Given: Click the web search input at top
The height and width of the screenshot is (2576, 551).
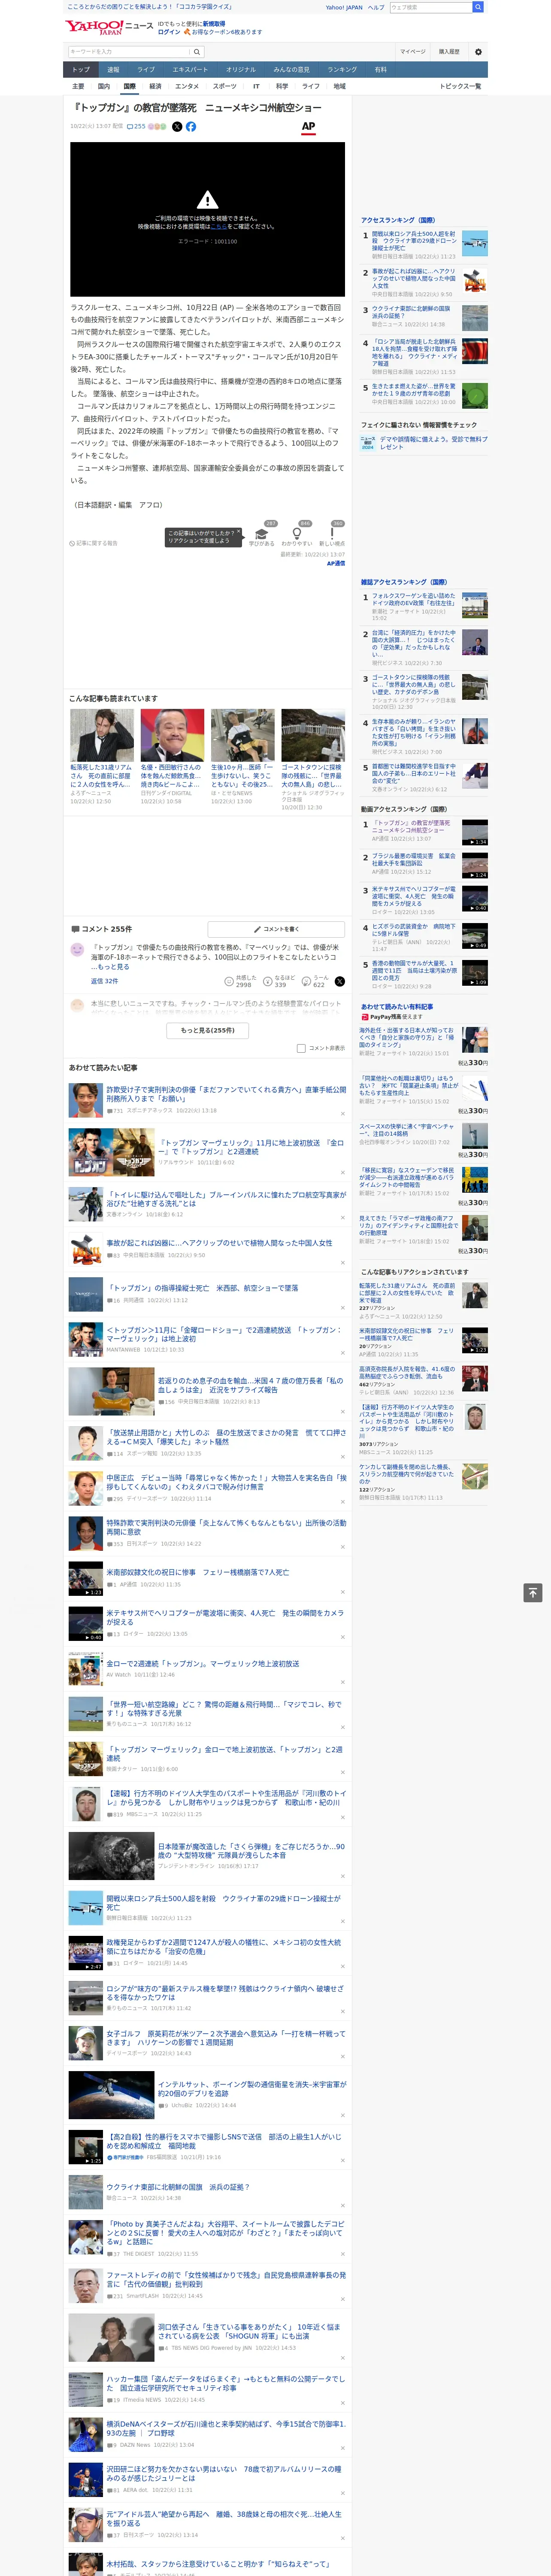Looking at the screenshot, I should tap(431, 7).
